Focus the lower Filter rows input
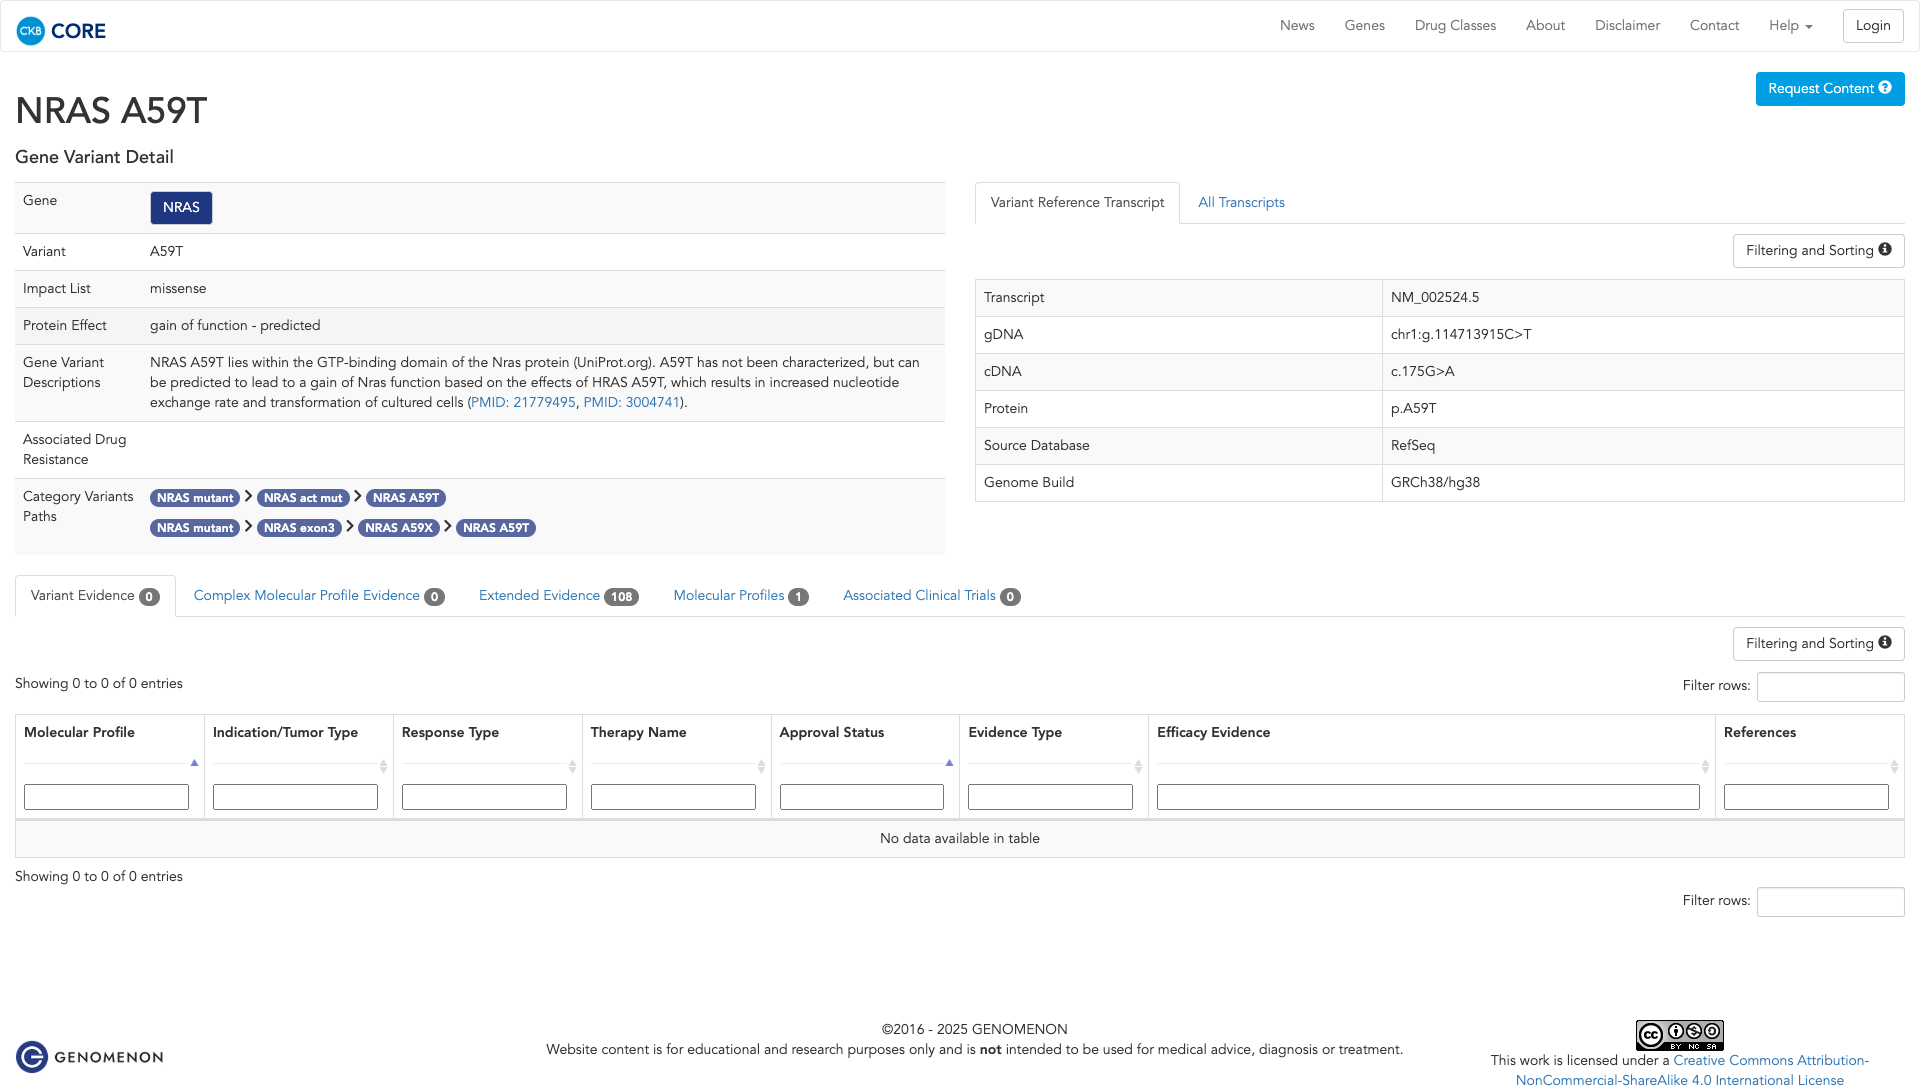 pos(1830,902)
